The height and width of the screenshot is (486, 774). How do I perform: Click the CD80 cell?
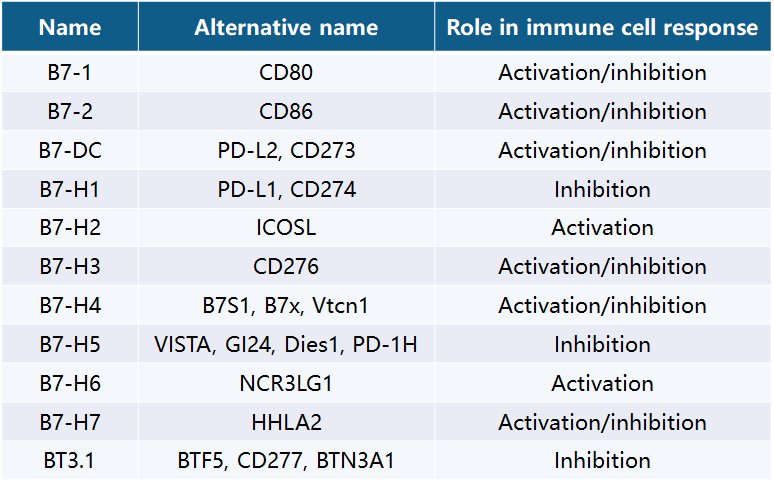coord(285,73)
